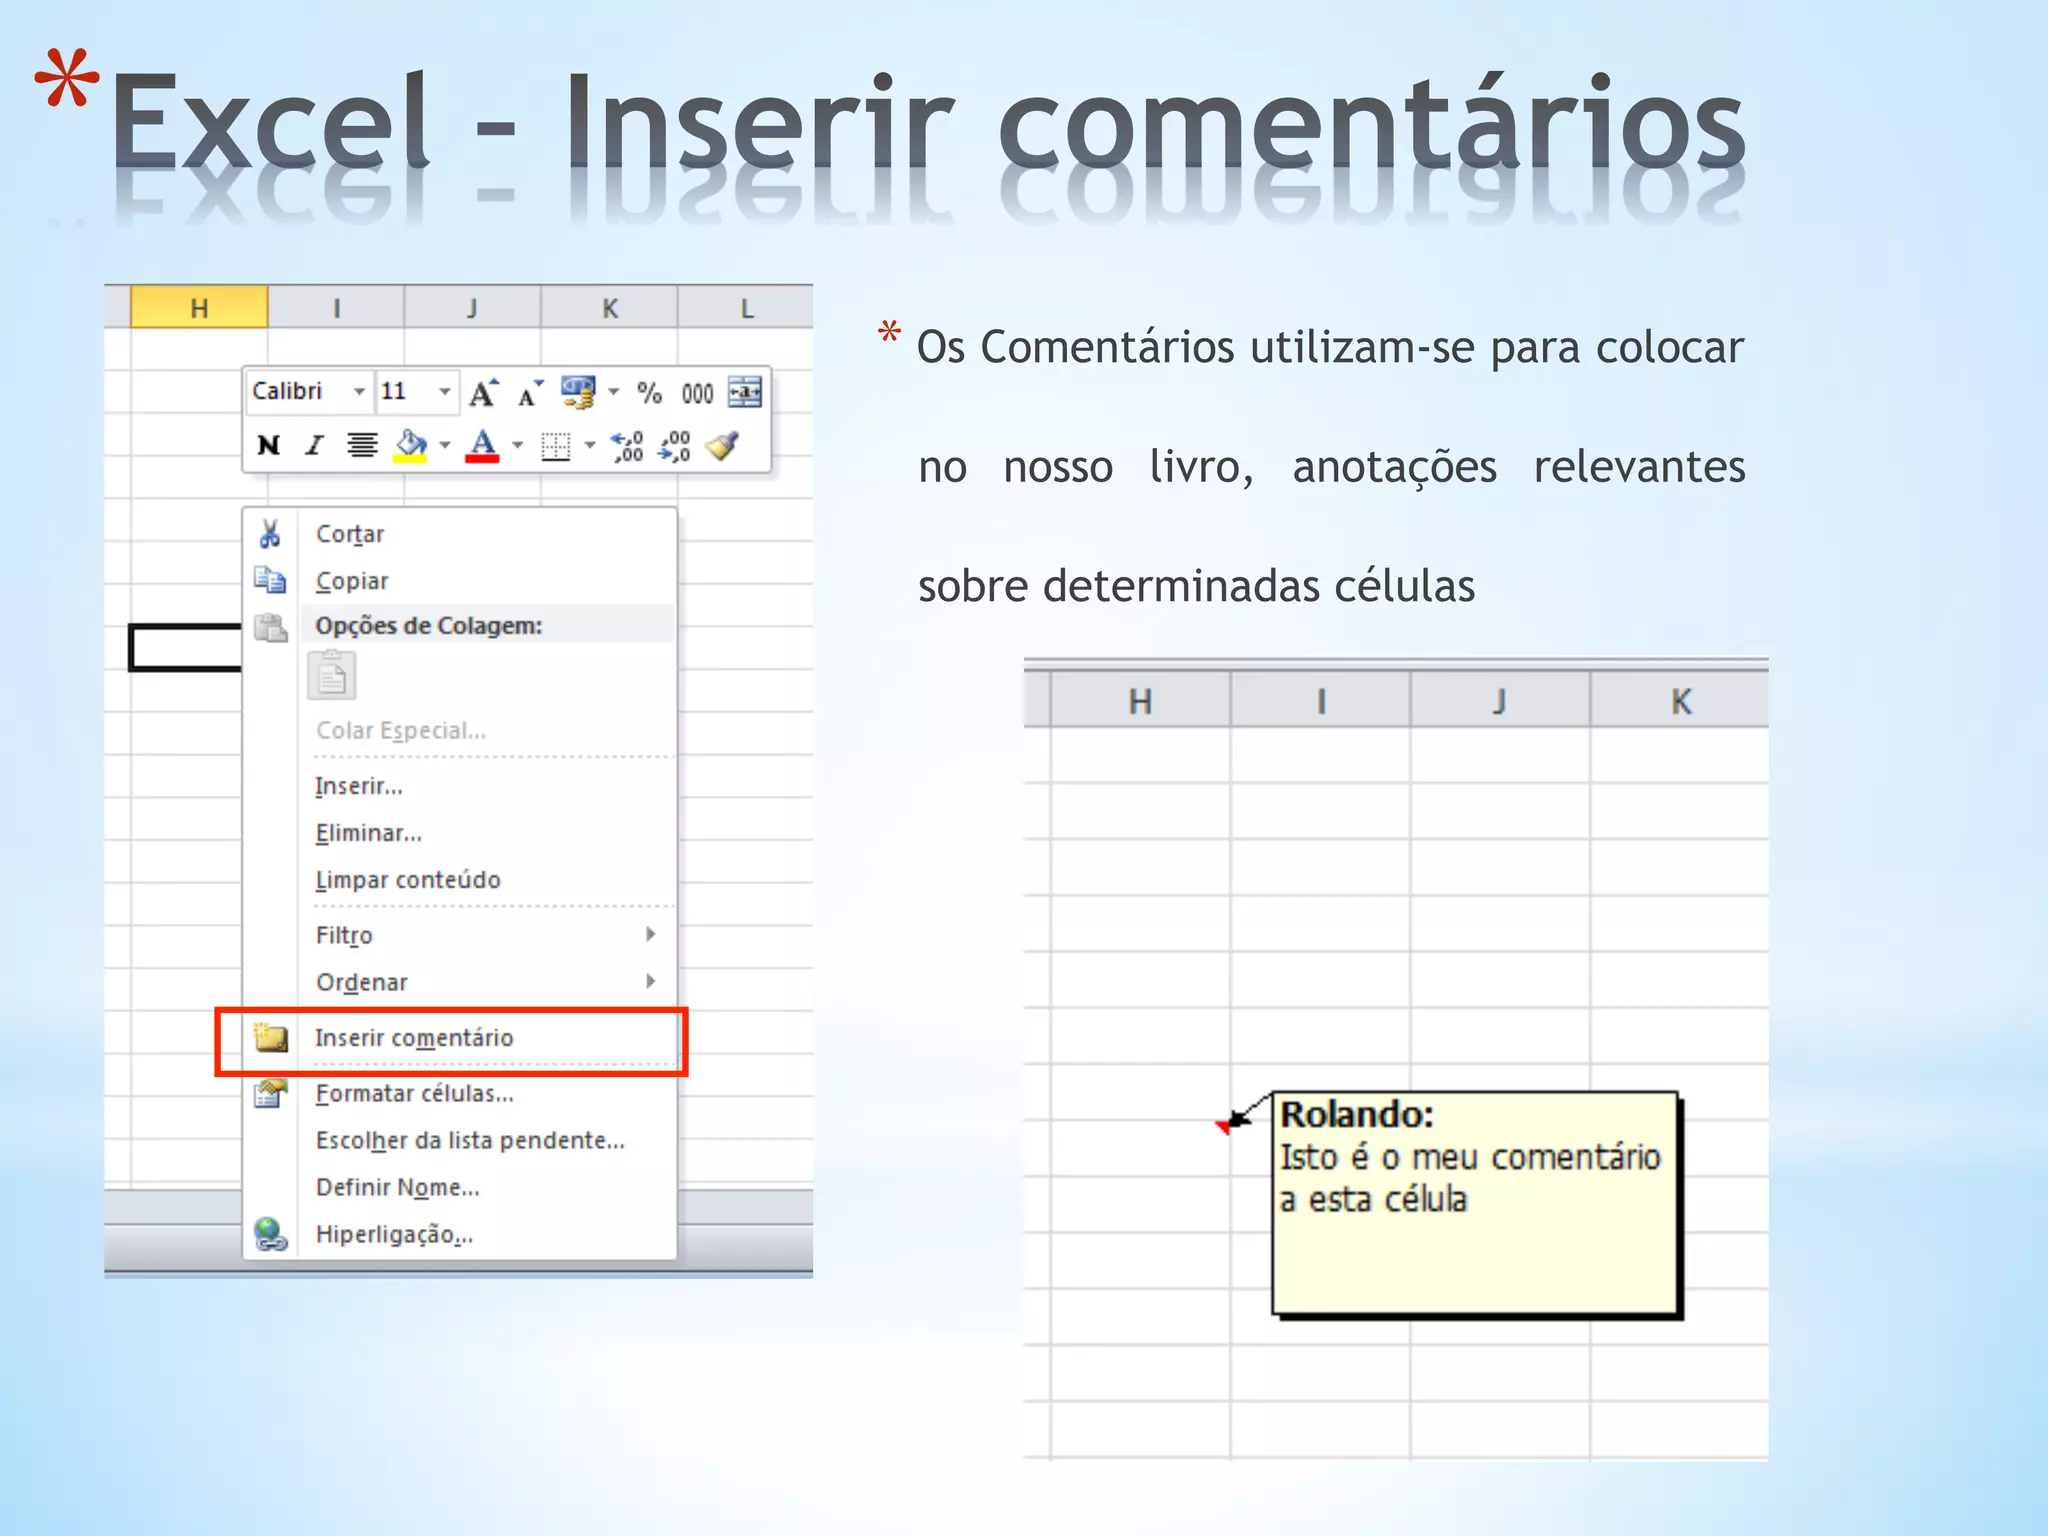The image size is (2048, 1536).
Task: Click the Borders icon in mini toolbar
Action: pyautogui.click(x=556, y=446)
